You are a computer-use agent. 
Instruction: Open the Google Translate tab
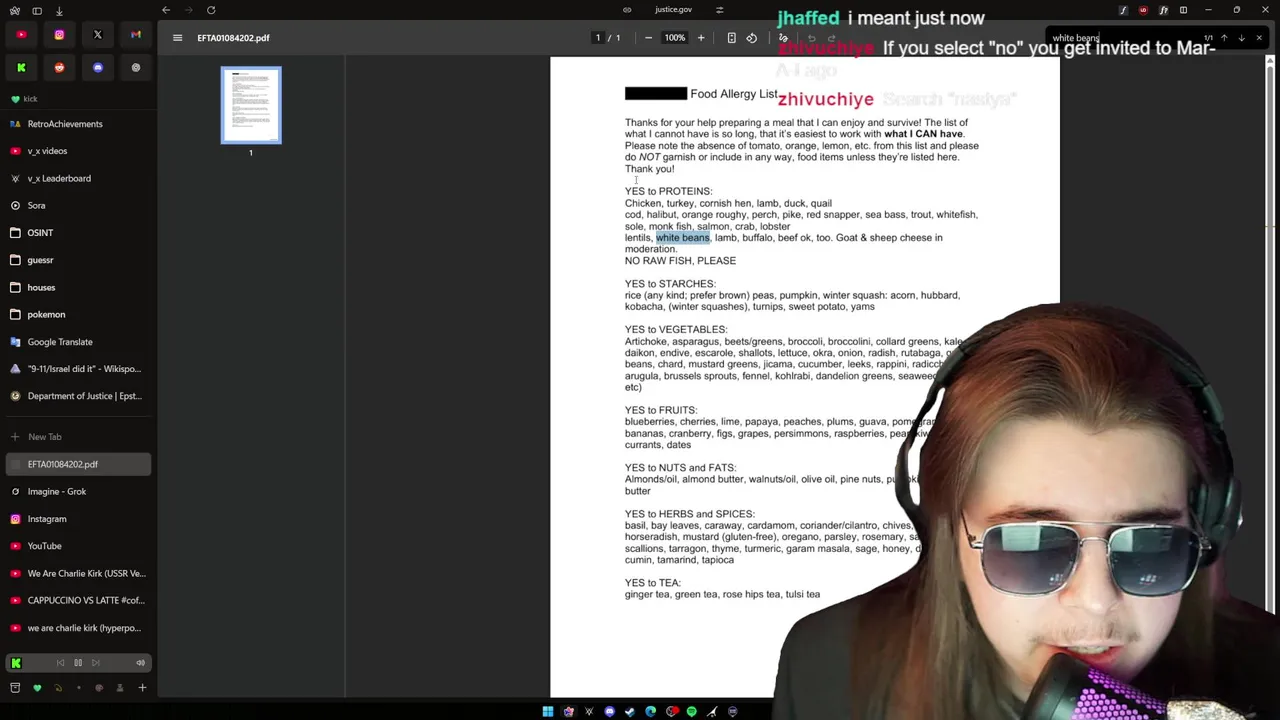pos(78,342)
